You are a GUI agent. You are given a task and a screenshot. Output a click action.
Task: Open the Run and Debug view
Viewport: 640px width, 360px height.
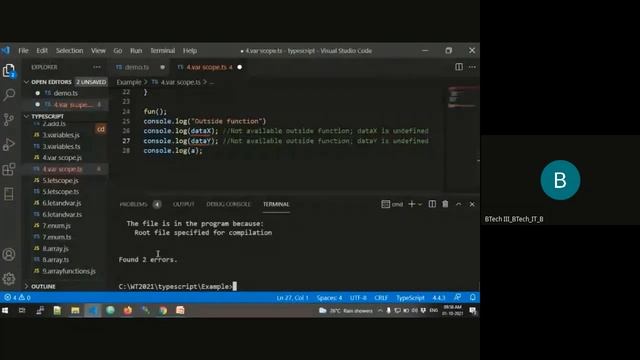point(9,144)
